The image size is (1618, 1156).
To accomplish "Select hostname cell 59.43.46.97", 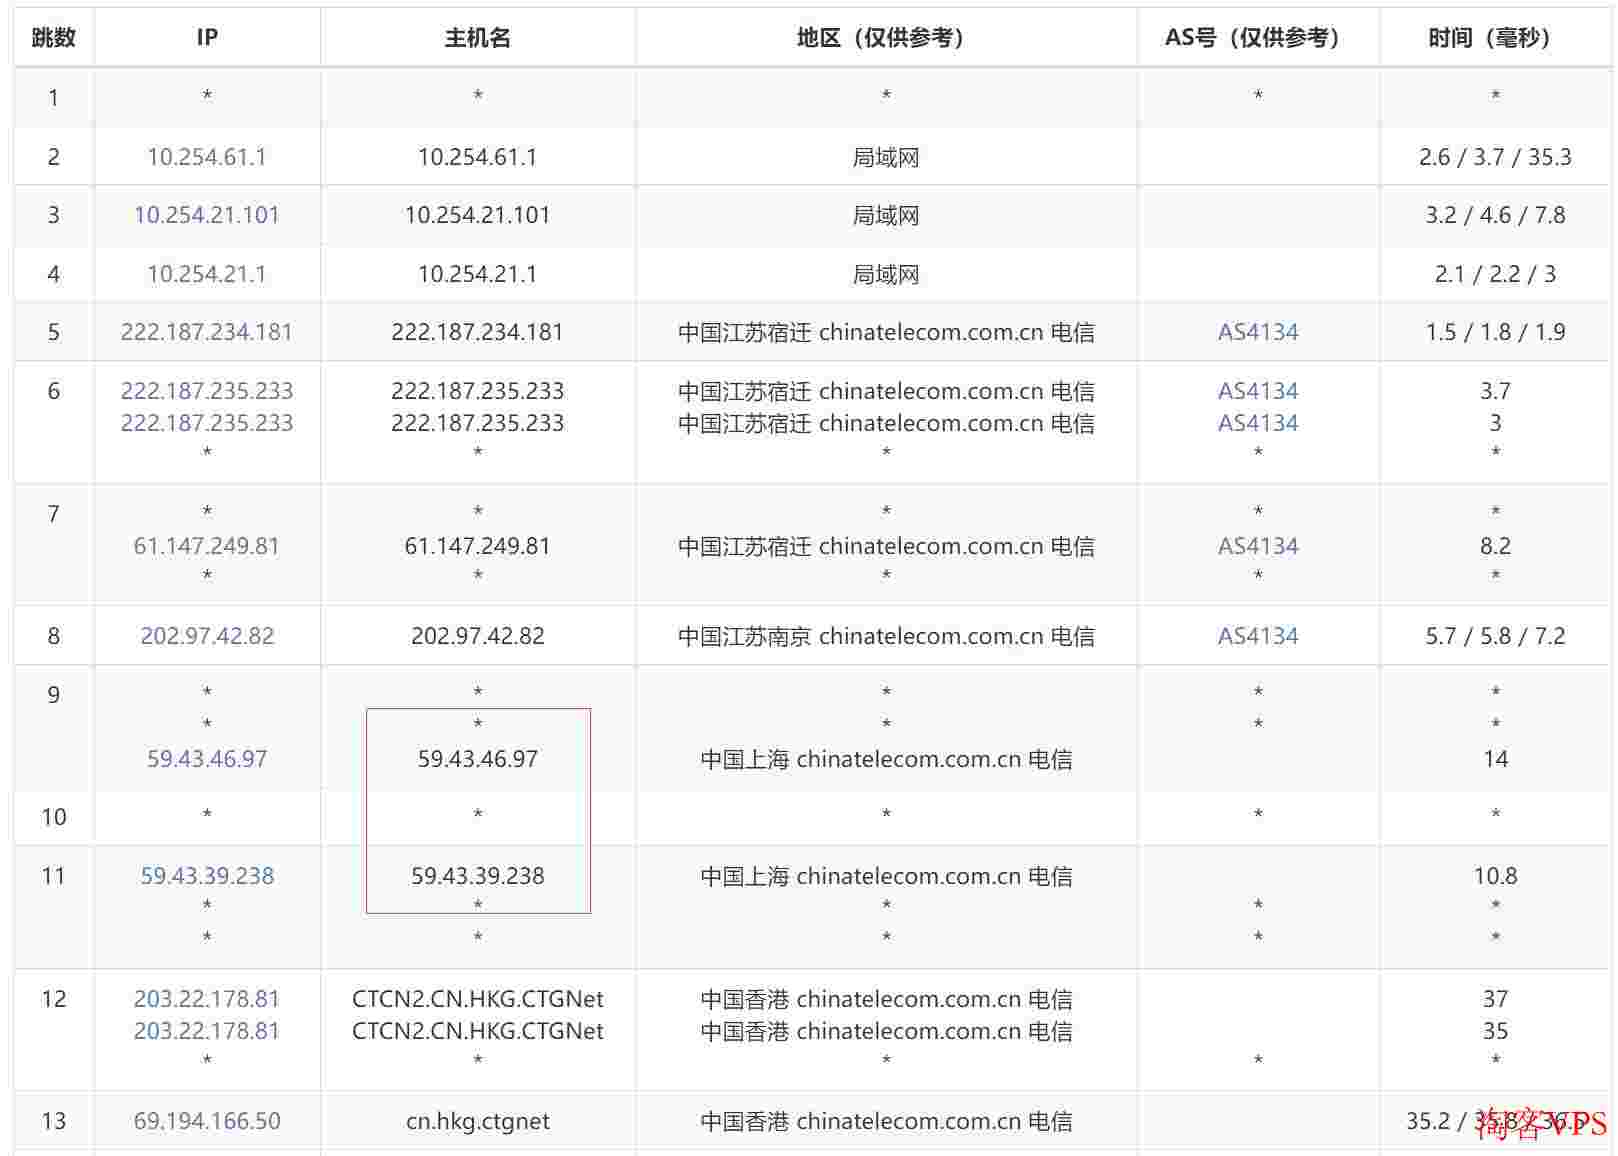I will click(478, 759).
